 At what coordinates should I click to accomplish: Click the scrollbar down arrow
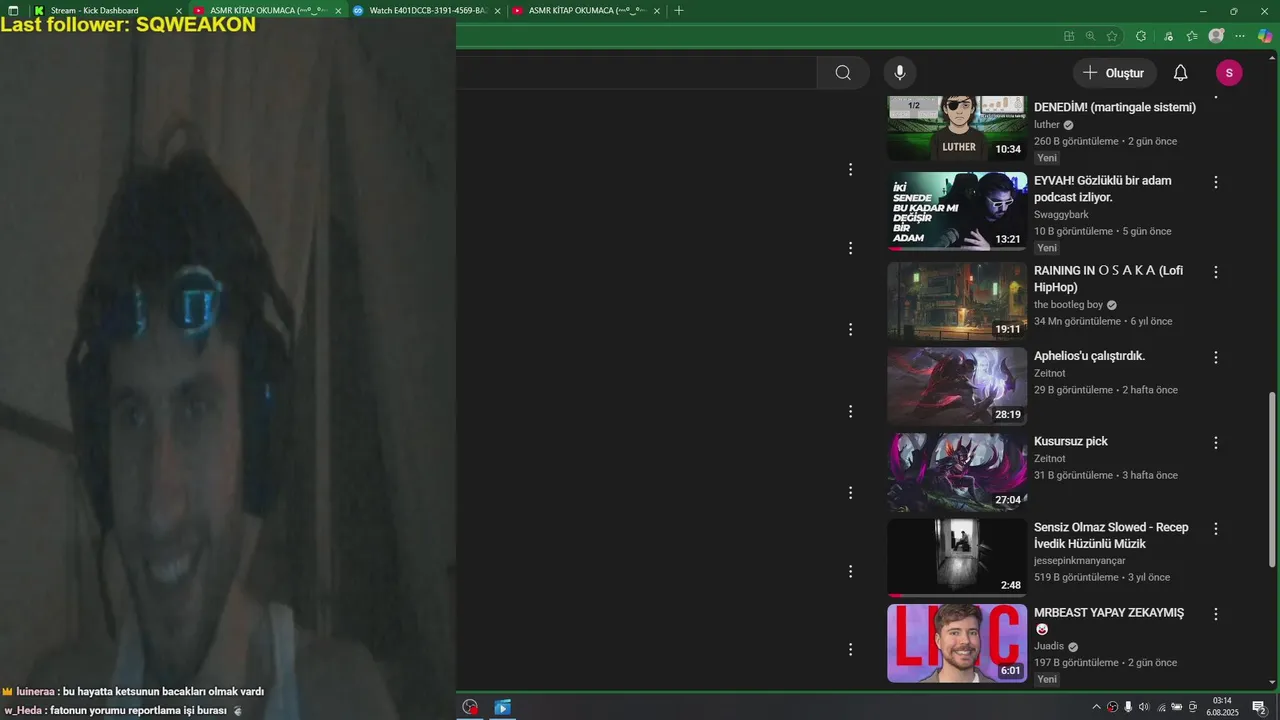click(1272, 683)
